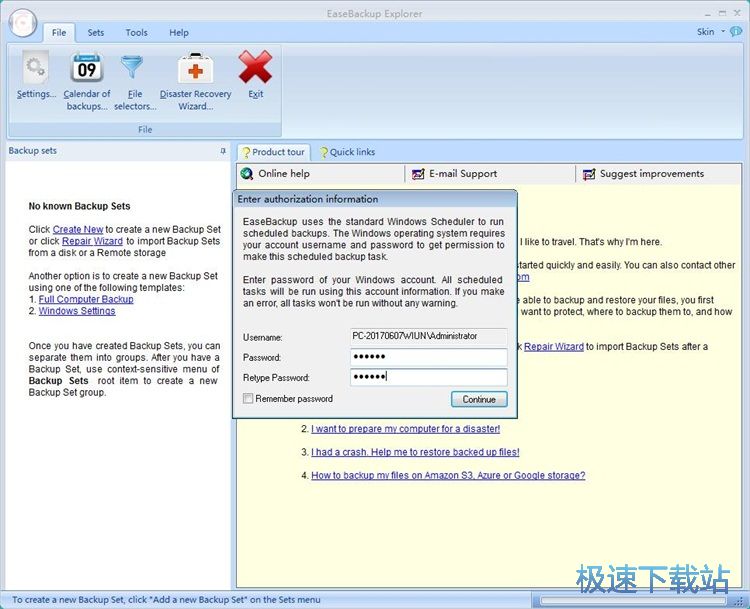Open the Sets ribbon tab
This screenshot has width=750, height=609.
coord(96,33)
